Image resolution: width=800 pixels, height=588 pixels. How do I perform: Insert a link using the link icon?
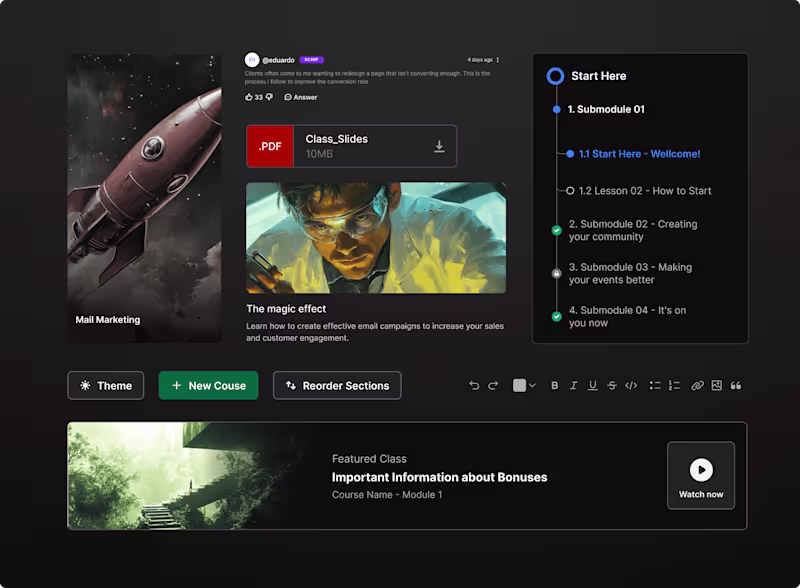pyautogui.click(x=698, y=385)
